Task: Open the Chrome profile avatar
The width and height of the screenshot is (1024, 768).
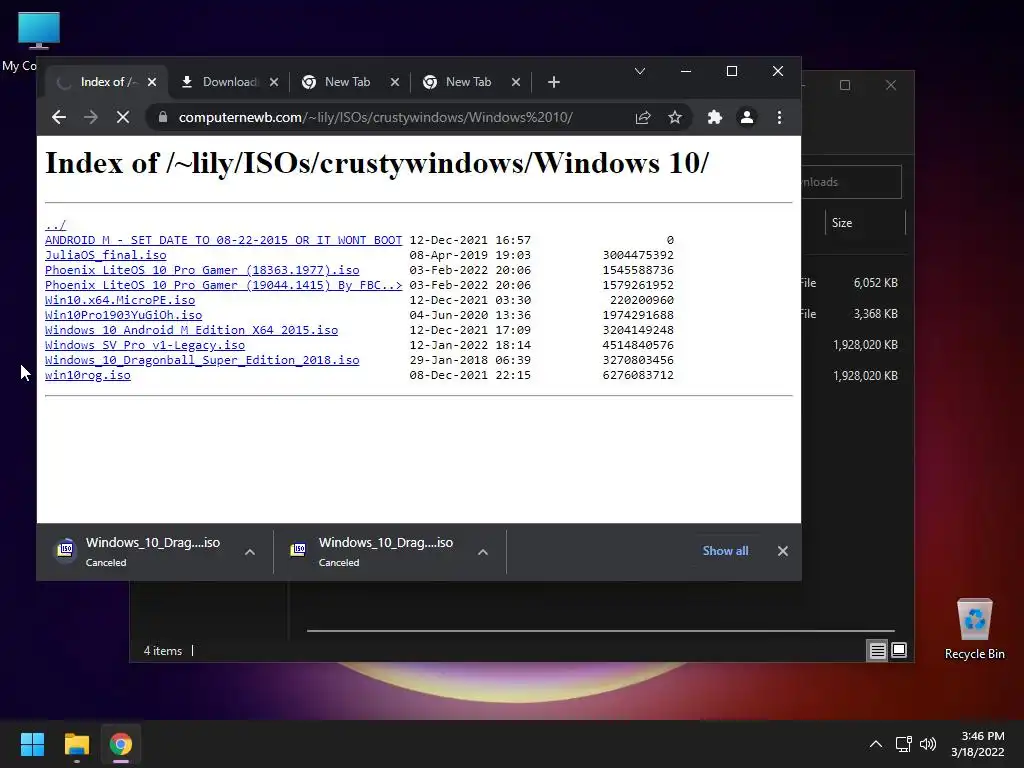Action: [746, 118]
